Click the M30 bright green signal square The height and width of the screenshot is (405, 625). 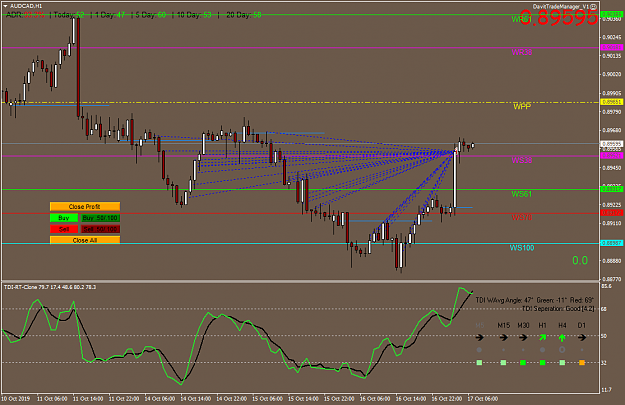523,363
